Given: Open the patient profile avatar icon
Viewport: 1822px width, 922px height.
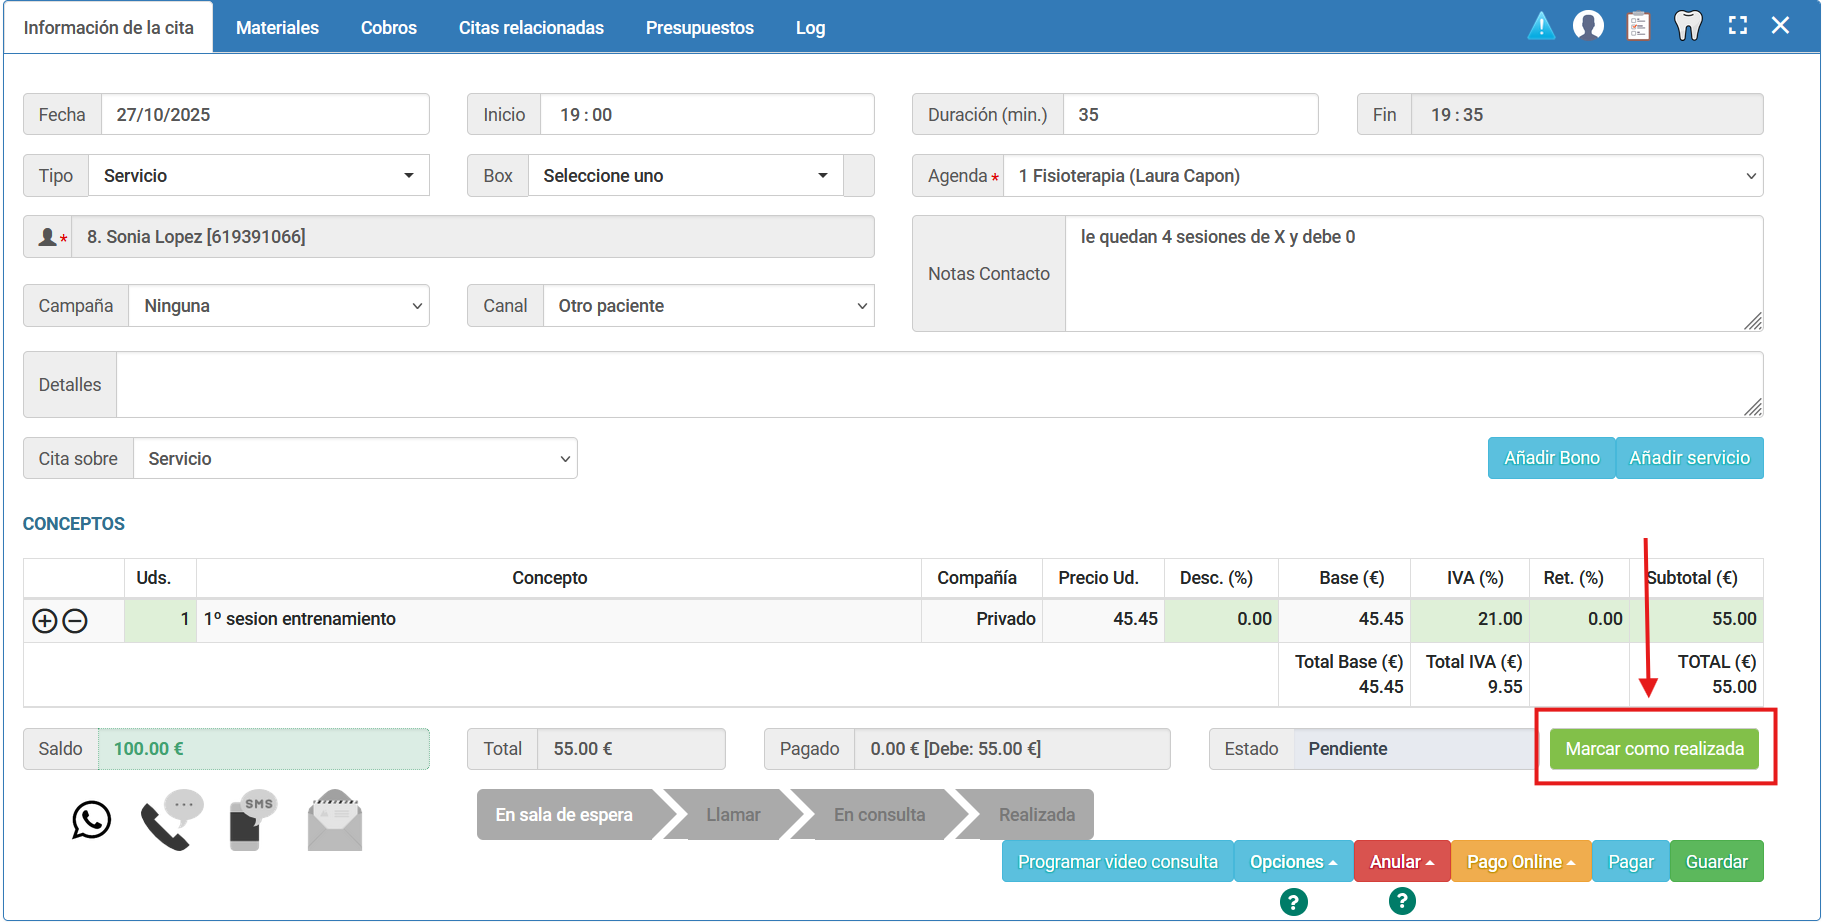Looking at the screenshot, I should [x=1588, y=26].
